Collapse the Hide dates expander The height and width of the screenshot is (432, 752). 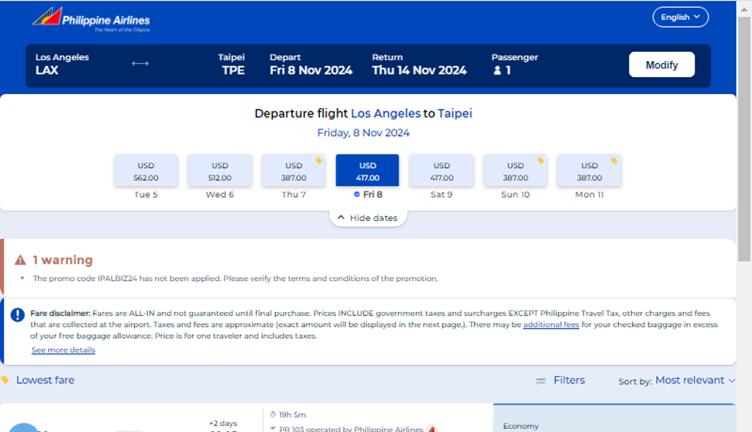[x=368, y=218]
